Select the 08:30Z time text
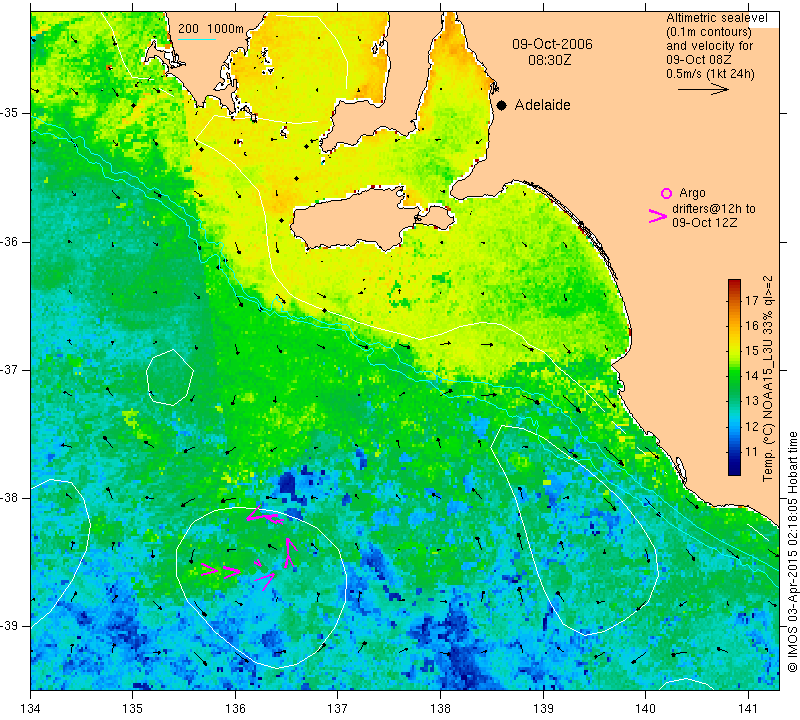This screenshot has height=720, width=800. [x=549, y=60]
